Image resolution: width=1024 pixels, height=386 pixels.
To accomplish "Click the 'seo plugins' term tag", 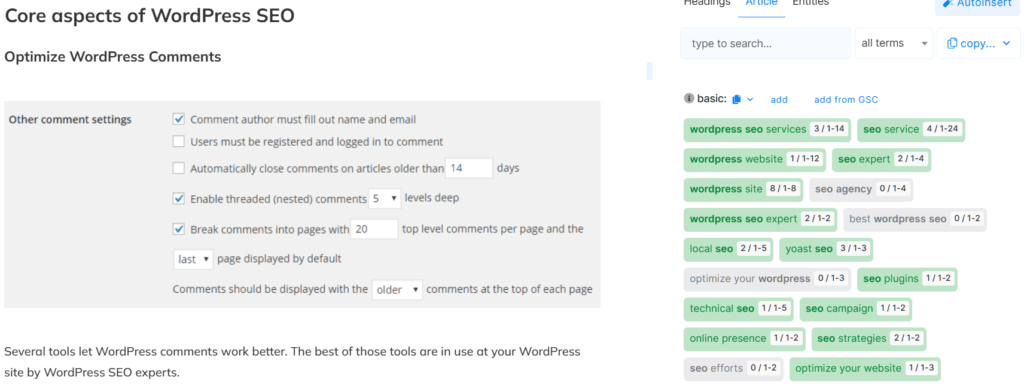I will 907,279.
